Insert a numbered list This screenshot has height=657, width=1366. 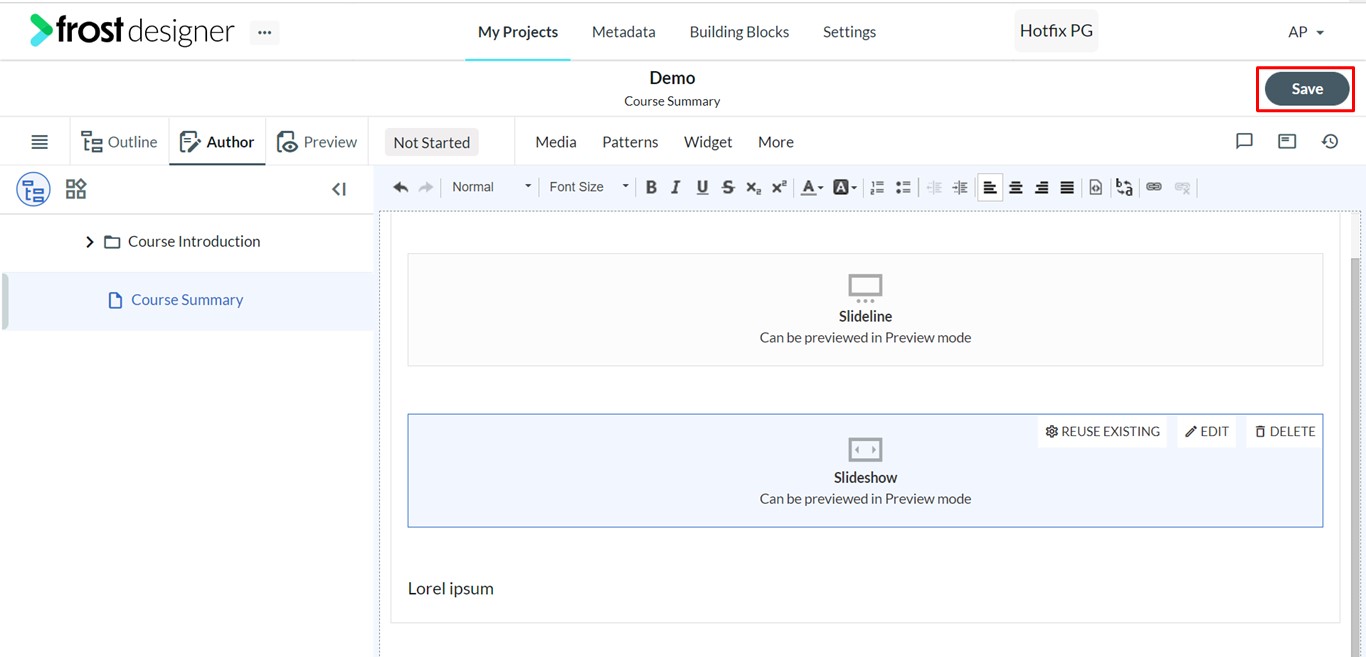(x=877, y=187)
